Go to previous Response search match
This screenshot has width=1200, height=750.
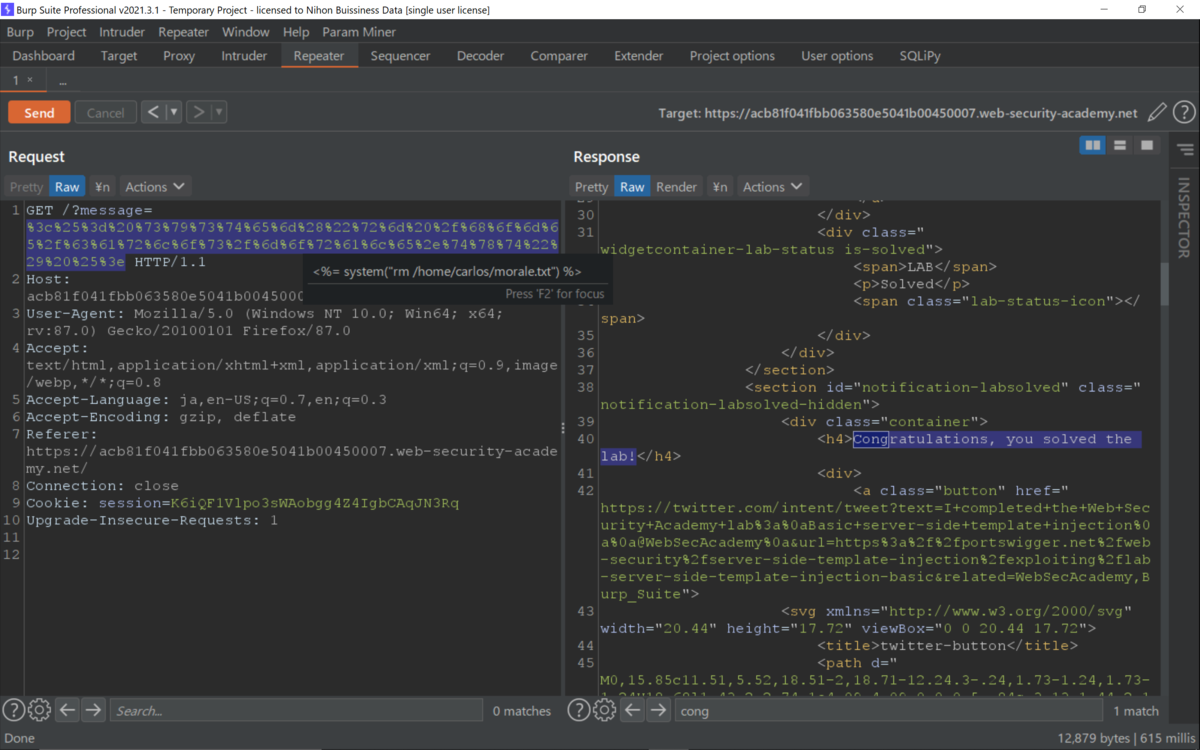pyautogui.click(x=632, y=710)
